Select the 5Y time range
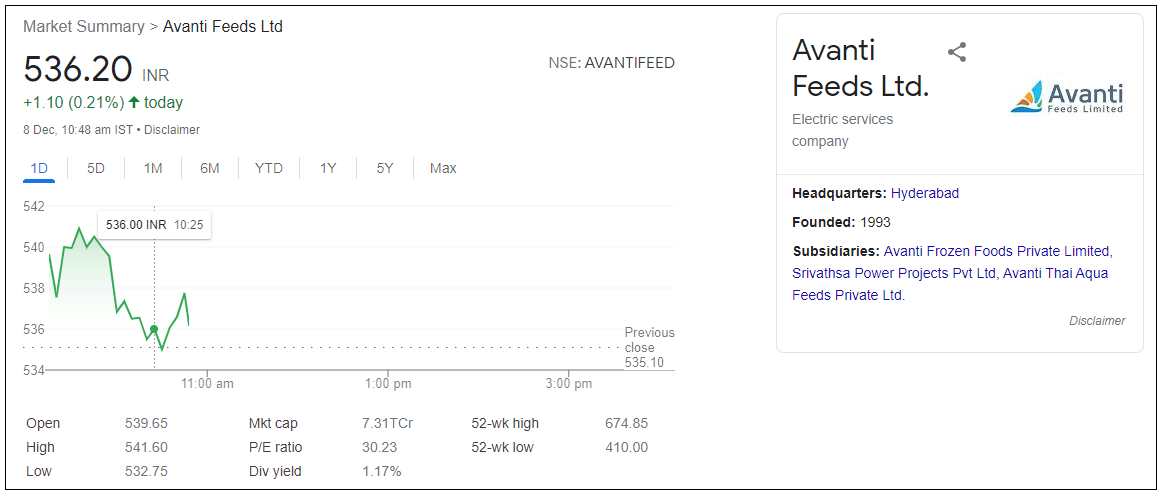Viewport: 1162px width, 494px height. [385, 168]
